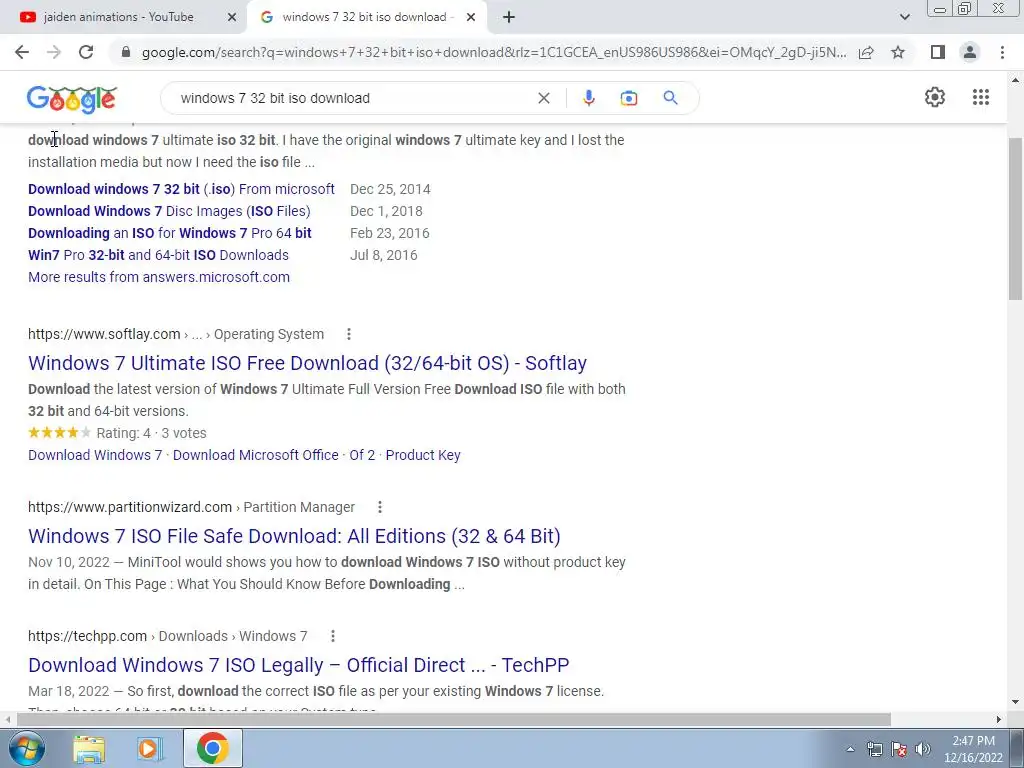Open Windows Explorer from taskbar
Screen dimensions: 1024x768
click(x=89, y=749)
